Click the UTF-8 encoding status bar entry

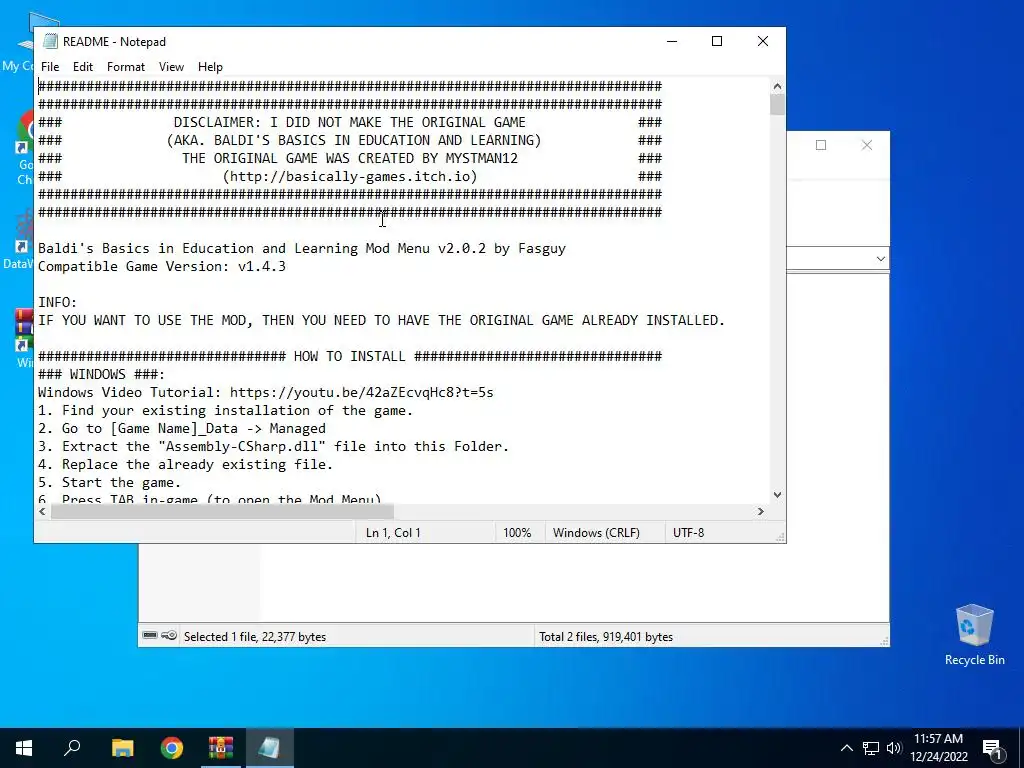[x=688, y=533]
